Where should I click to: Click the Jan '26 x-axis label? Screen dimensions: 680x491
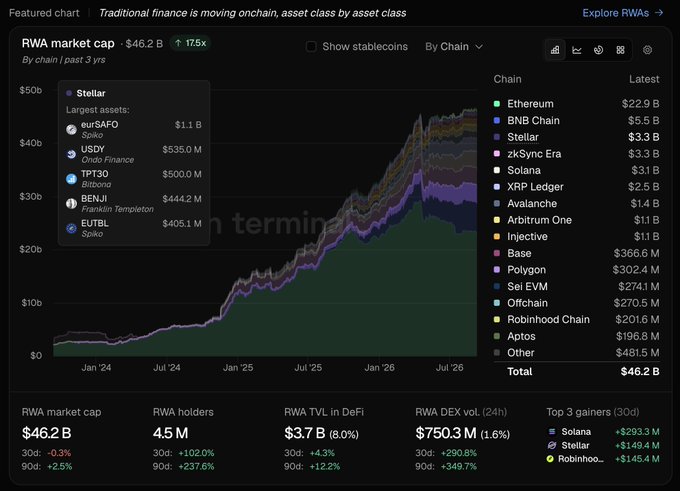[x=379, y=367]
